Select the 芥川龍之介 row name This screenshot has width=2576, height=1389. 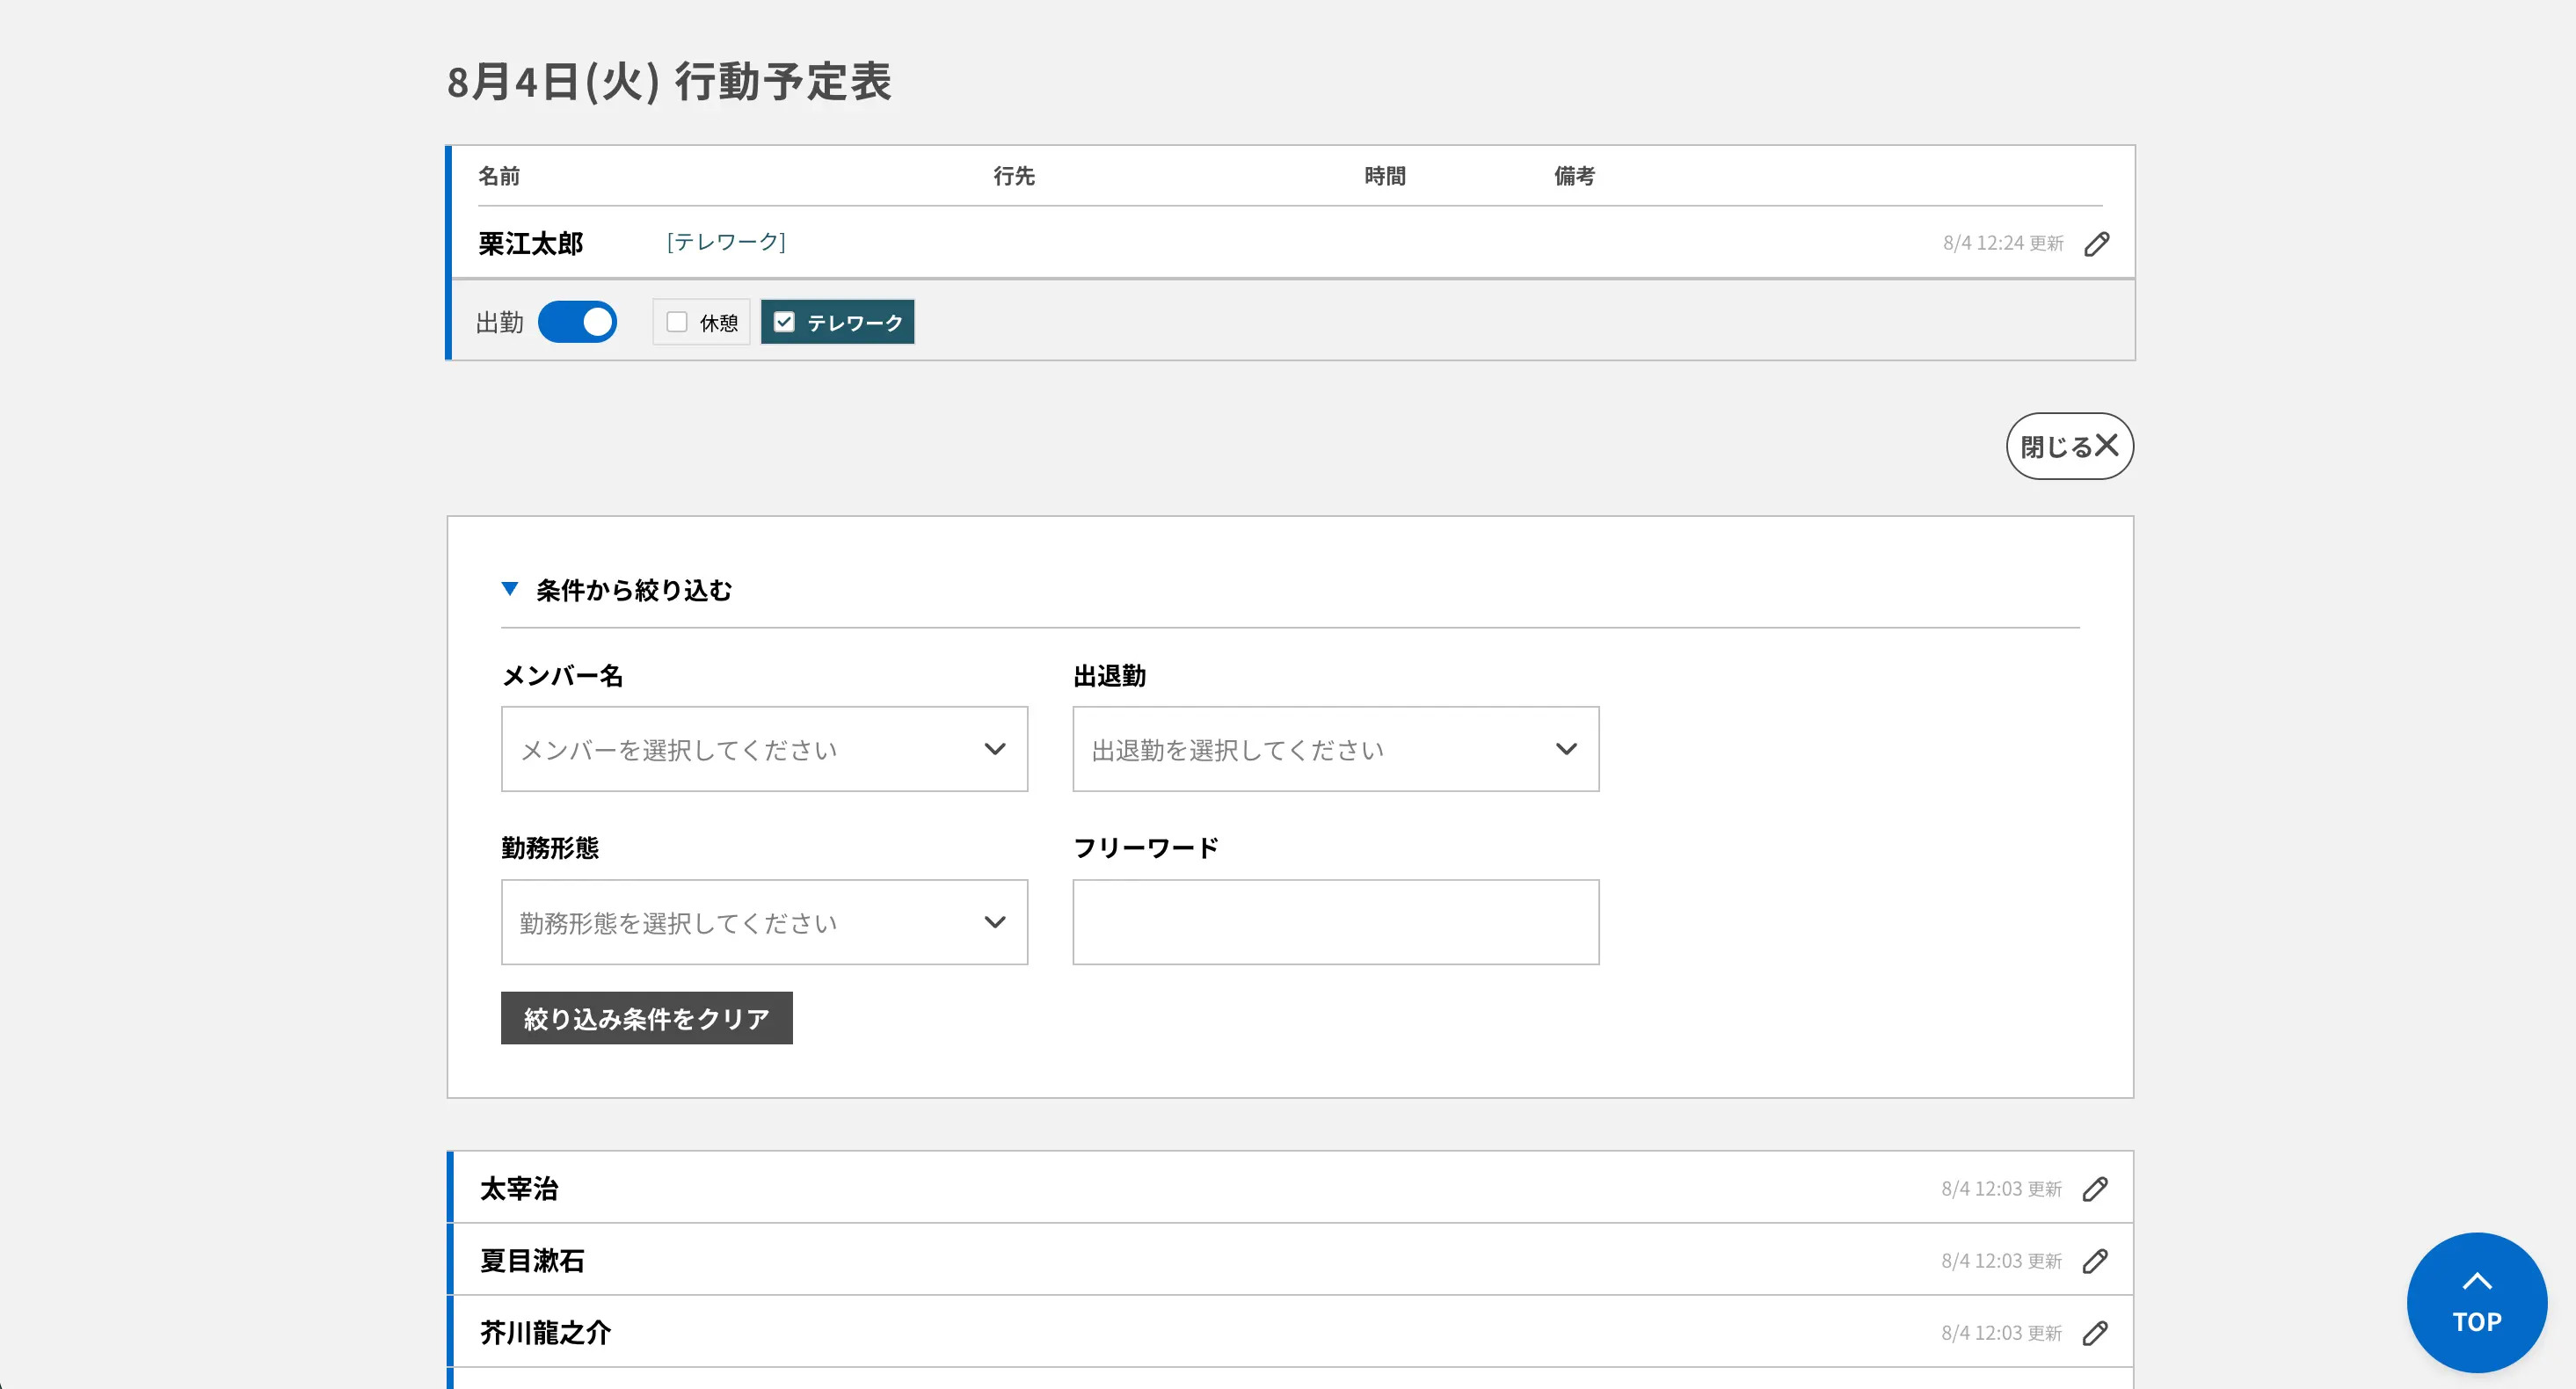(x=545, y=1333)
